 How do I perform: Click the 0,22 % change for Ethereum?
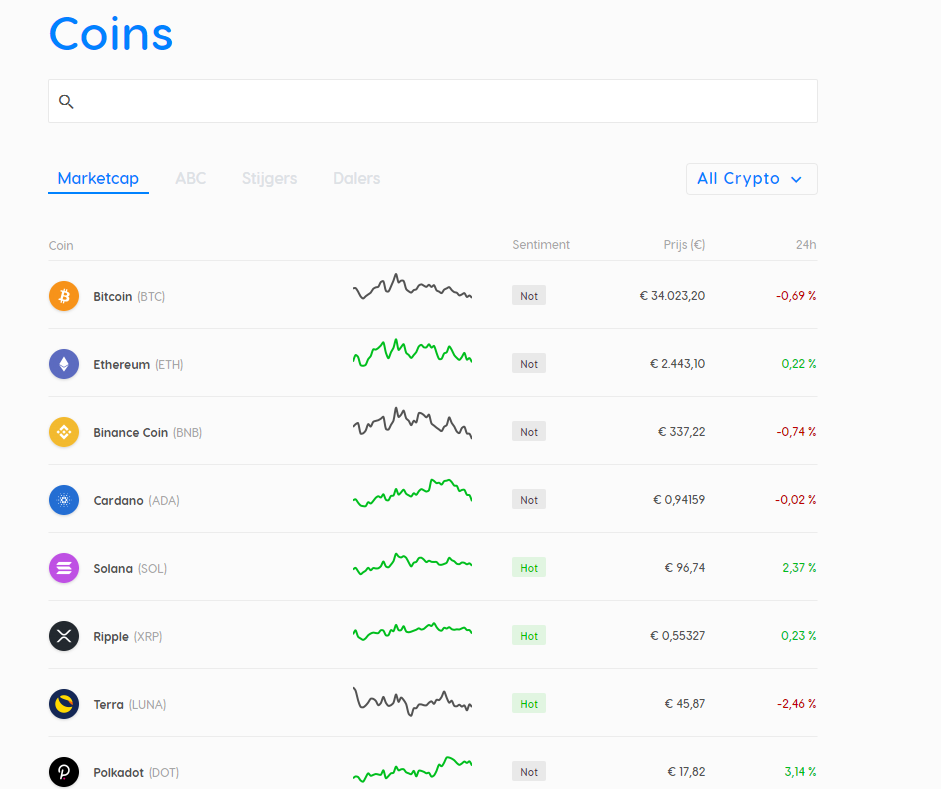tap(799, 364)
